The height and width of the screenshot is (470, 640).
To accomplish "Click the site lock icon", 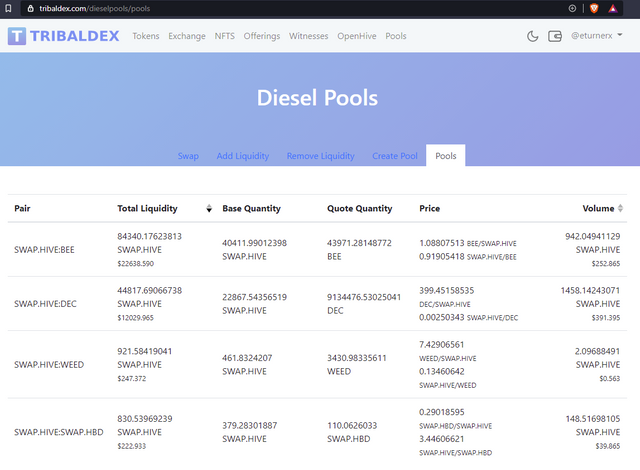I will point(29,8).
